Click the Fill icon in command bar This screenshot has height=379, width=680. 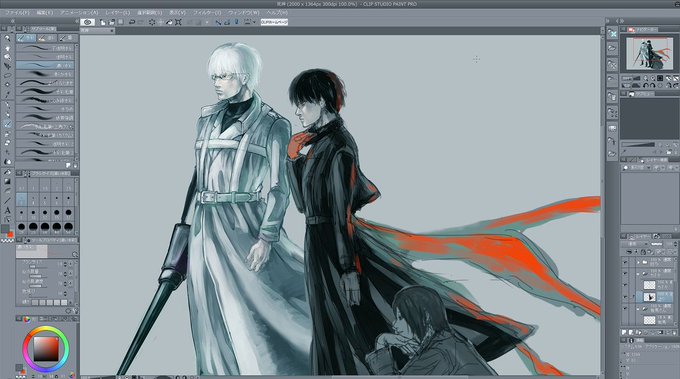click(x=169, y=22)
